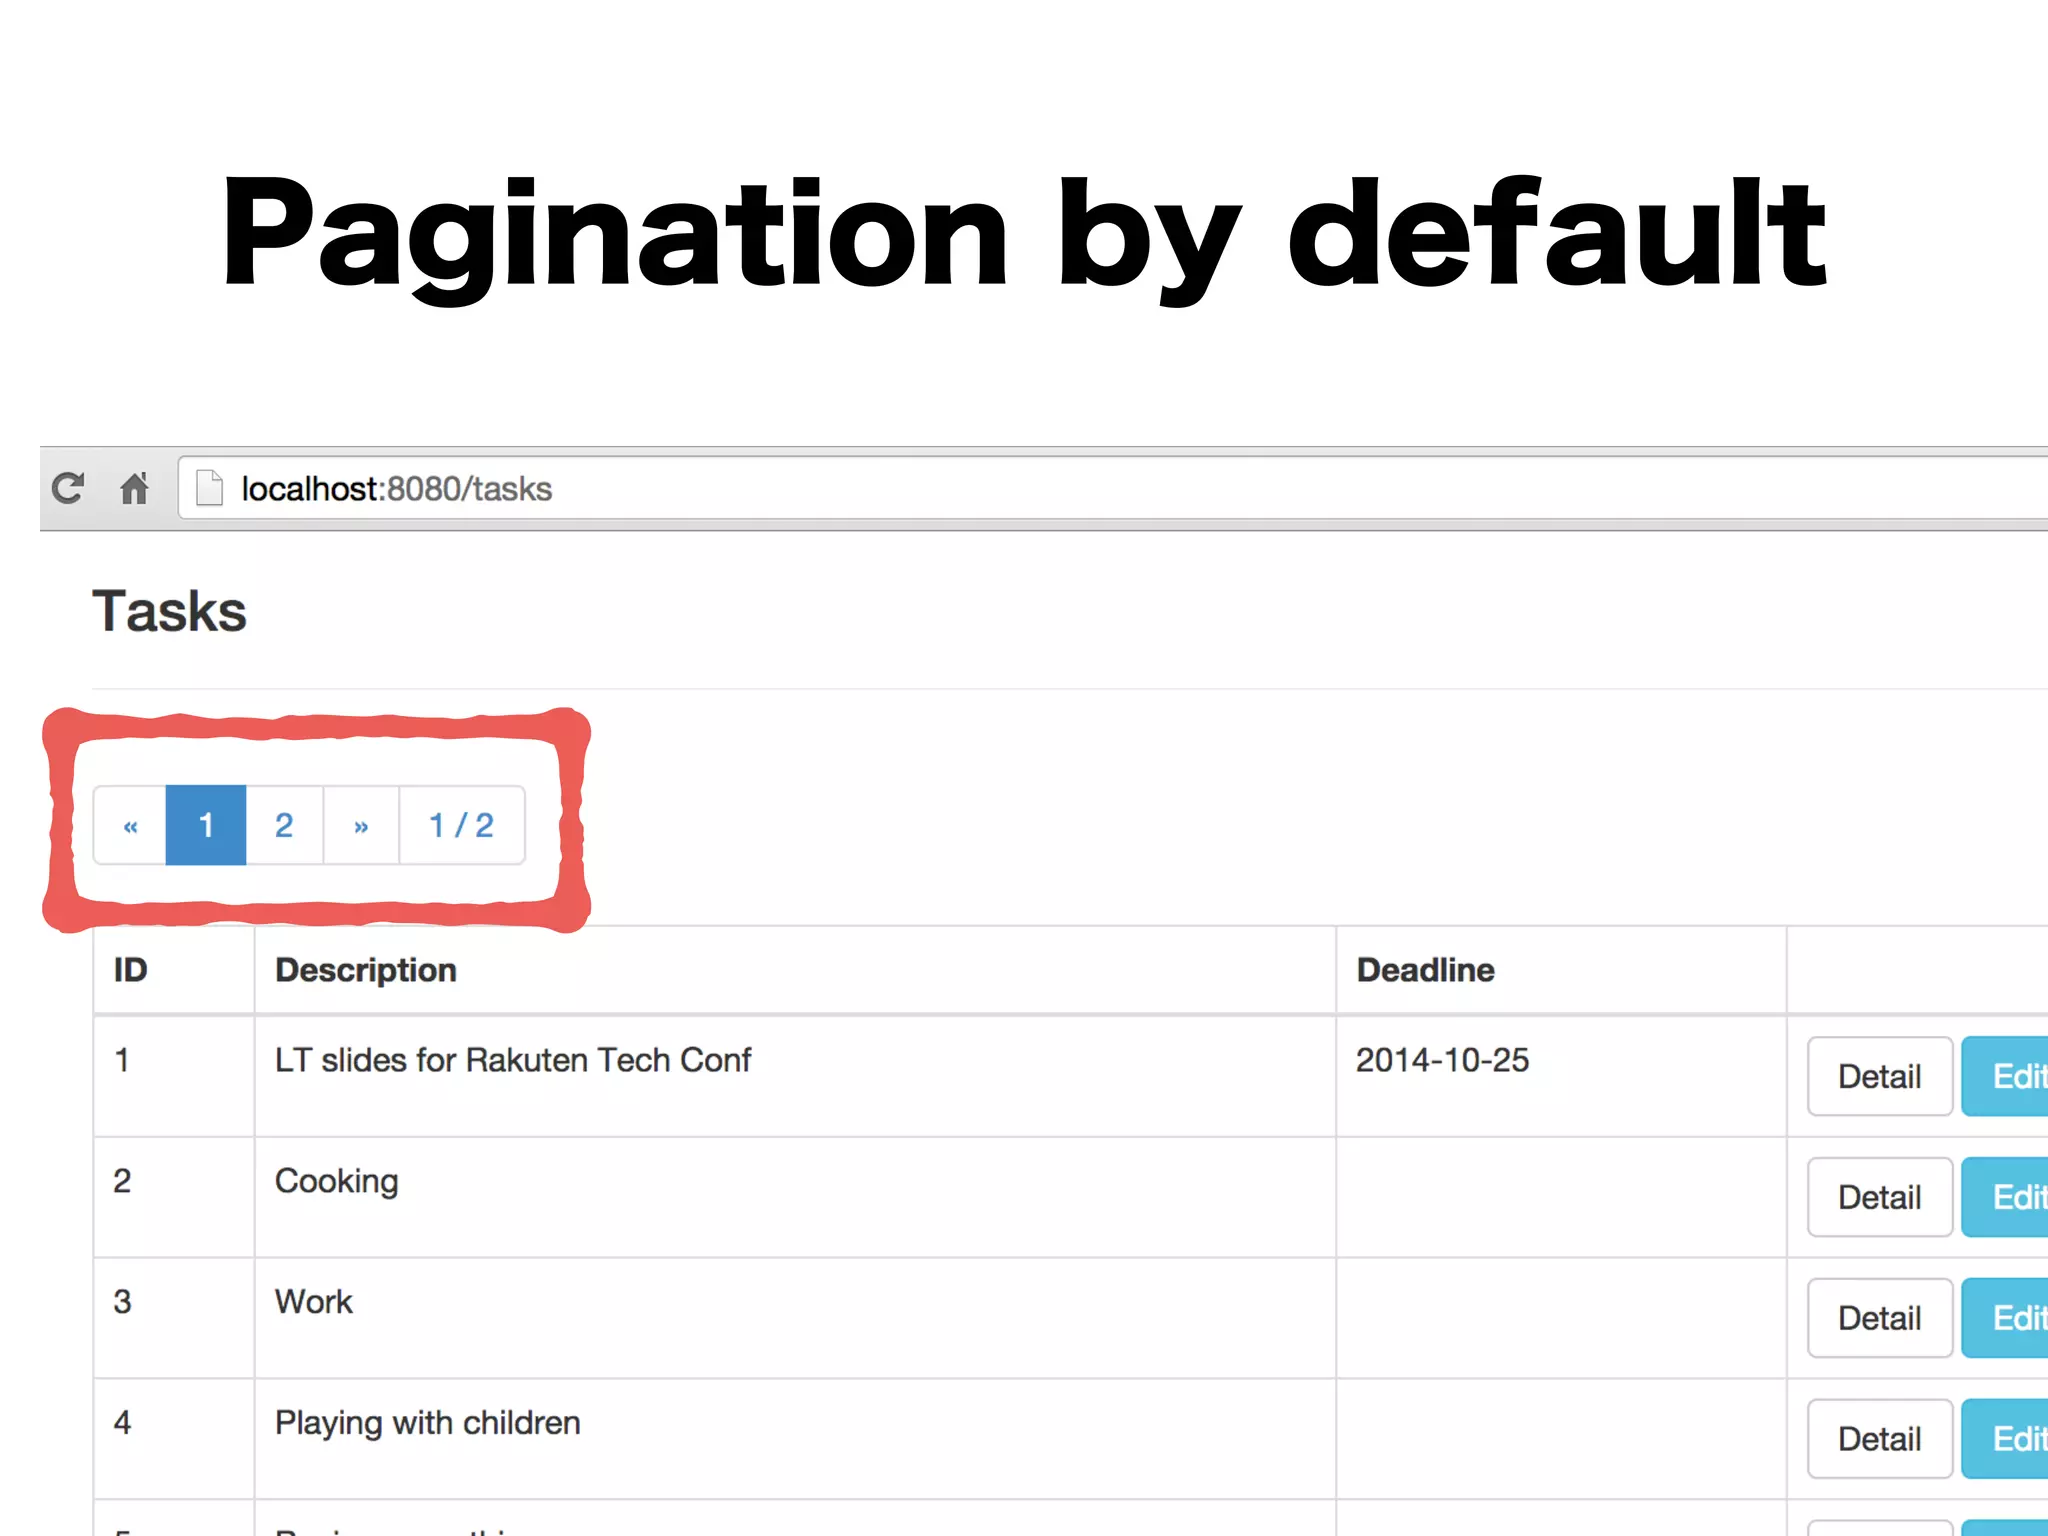
Task: Go to previous page with « button
Action: (x=130, y=825)
